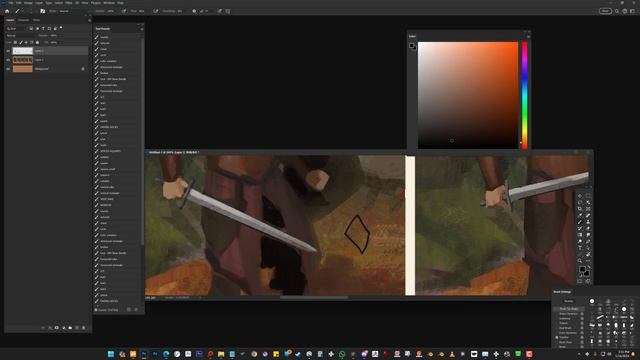Hide the Background layer eye icon

8,69
